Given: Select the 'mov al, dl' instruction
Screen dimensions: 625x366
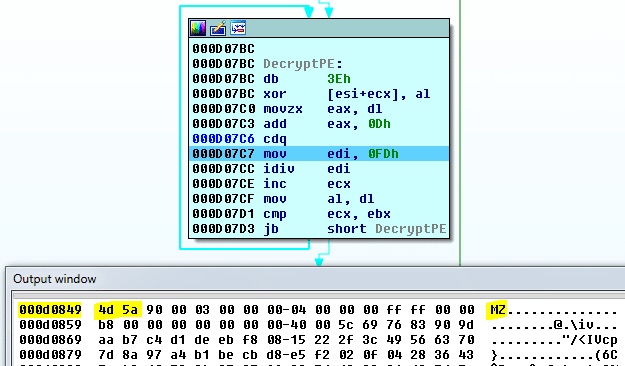Looking at the screenshot, I should [319, 199].
